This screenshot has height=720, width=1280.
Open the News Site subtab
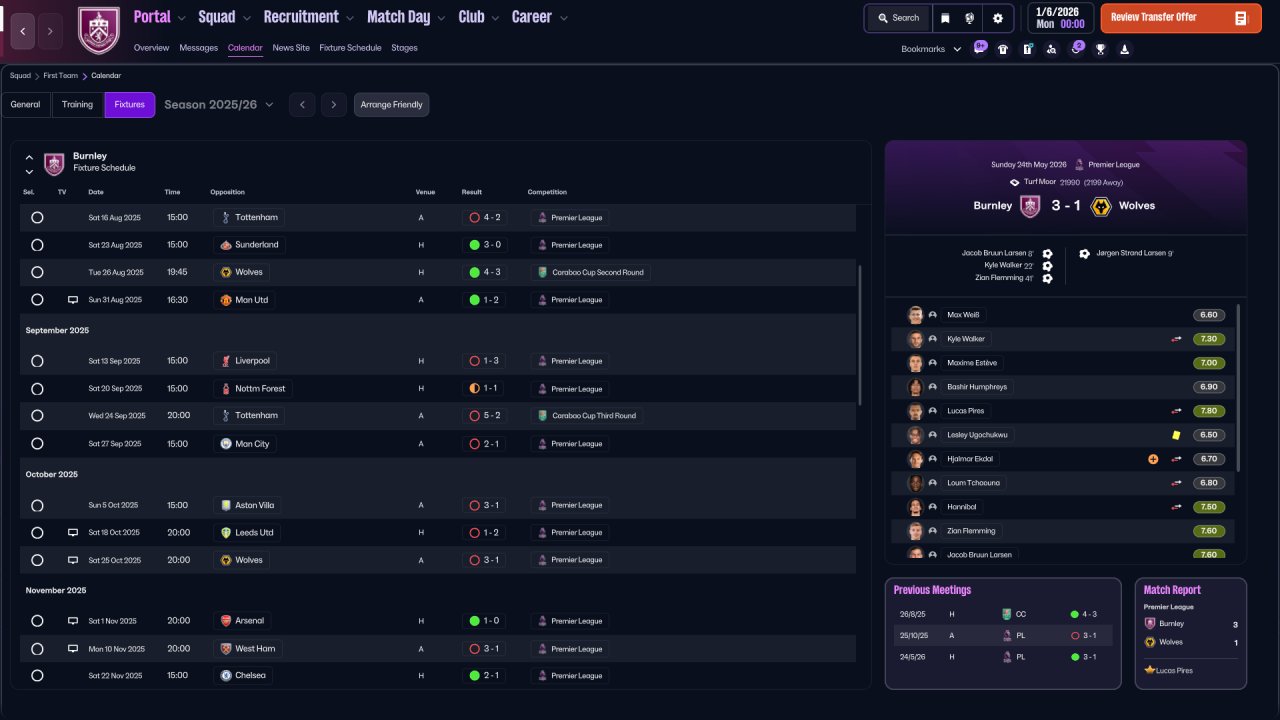pyautogui.click(x=291, y=48)
